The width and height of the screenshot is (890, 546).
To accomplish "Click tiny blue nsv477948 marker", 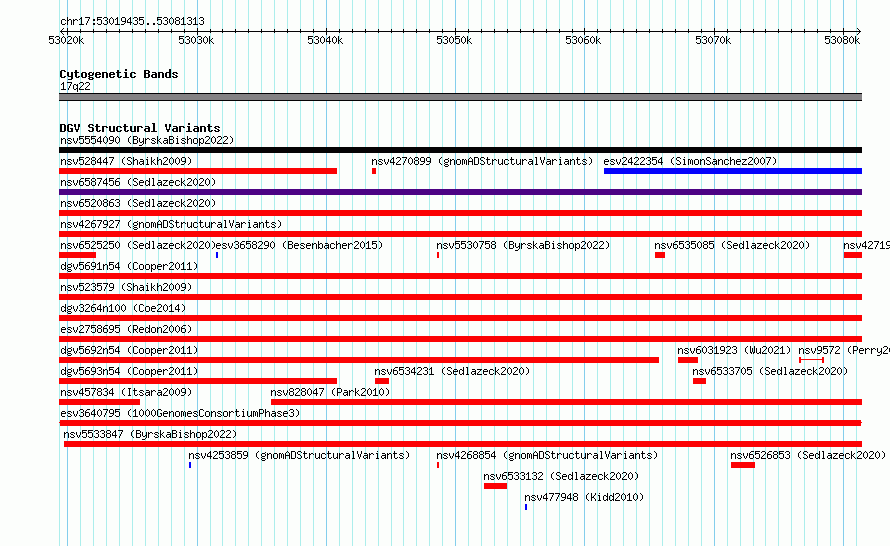I will pos(526,507).
